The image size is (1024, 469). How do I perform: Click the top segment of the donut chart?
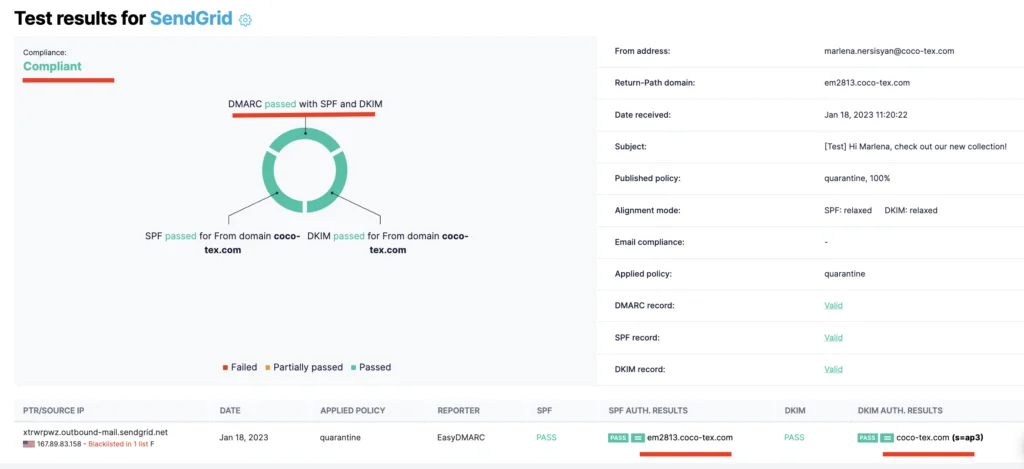point(305,135)
